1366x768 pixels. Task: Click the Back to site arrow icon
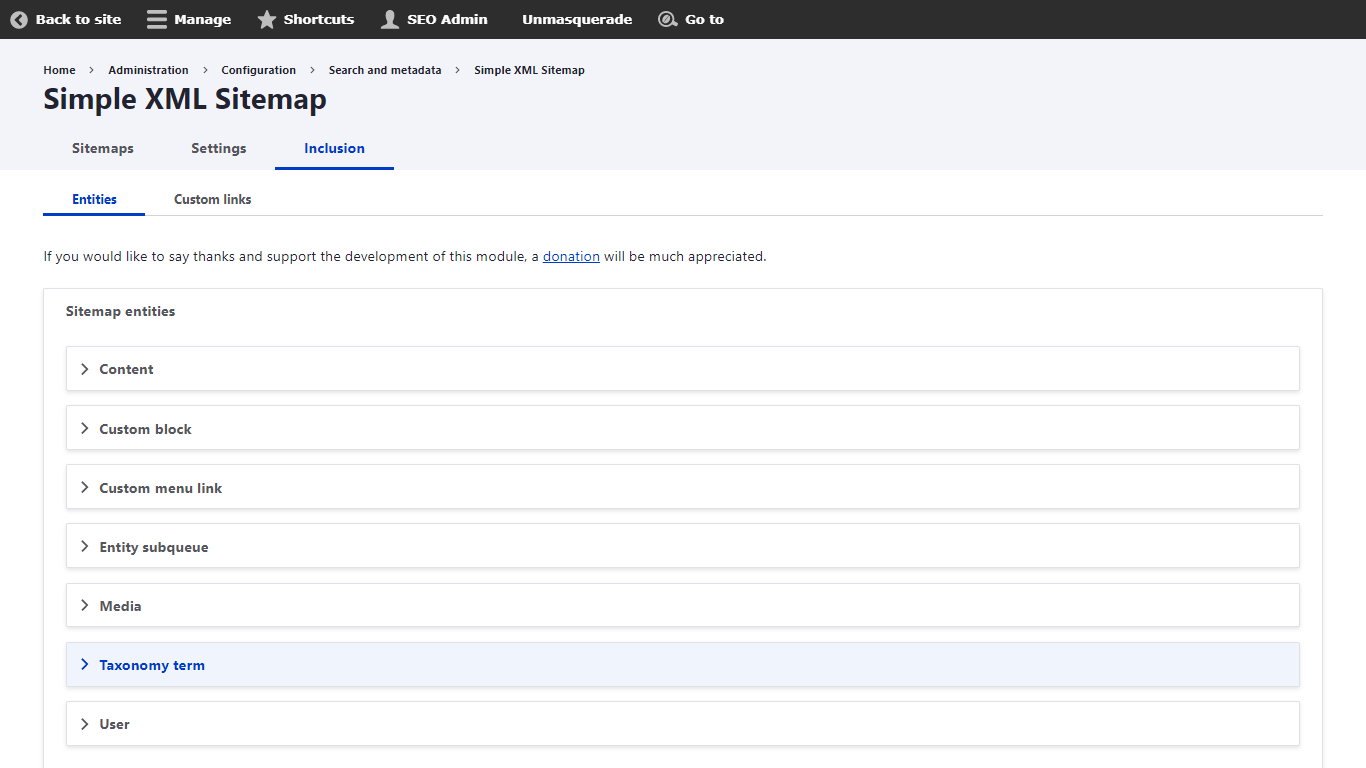(19, 20)
